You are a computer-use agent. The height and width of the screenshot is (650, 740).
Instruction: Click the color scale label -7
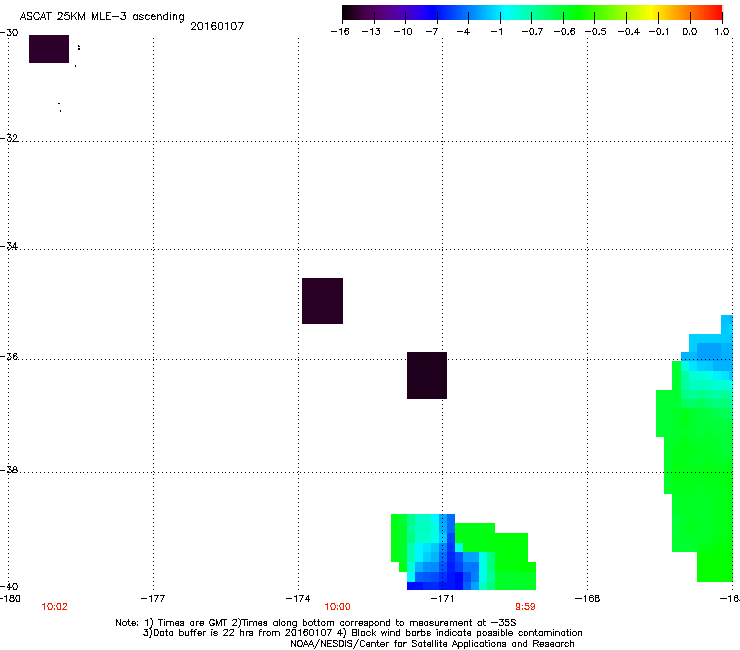click(432, 32)
